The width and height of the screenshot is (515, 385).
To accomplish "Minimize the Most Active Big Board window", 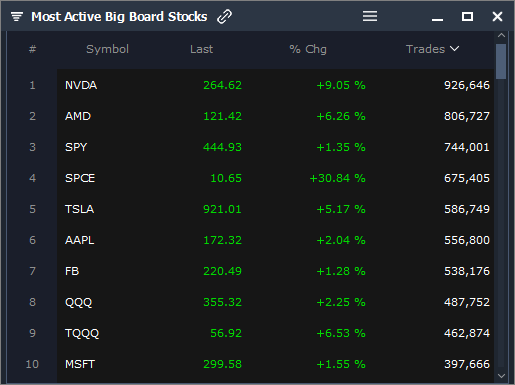I will (437, 20).
